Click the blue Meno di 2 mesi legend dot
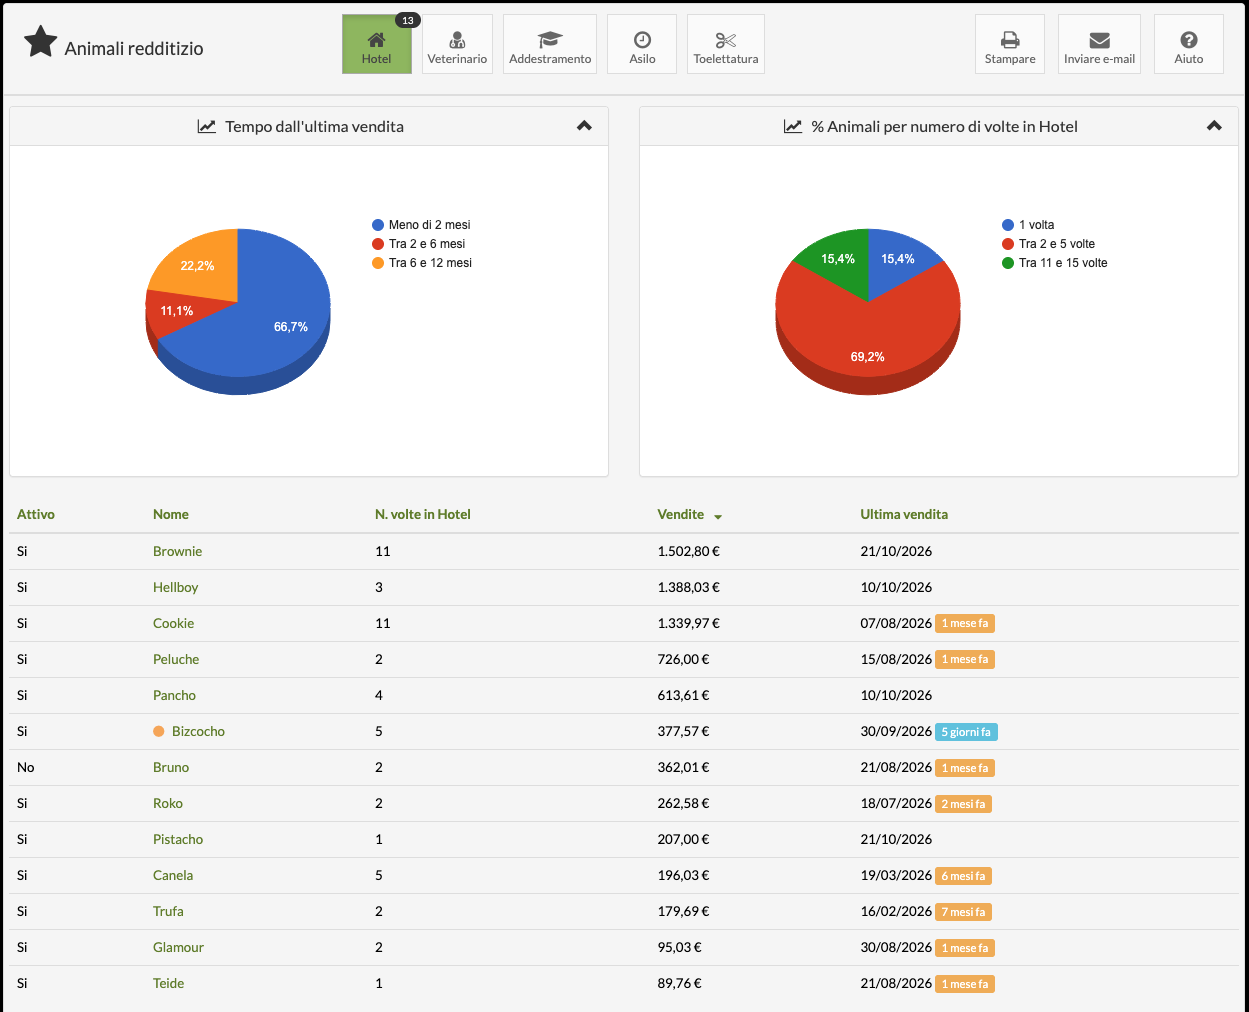Viewport: 1249px width, 1012px height. point(378,225)
